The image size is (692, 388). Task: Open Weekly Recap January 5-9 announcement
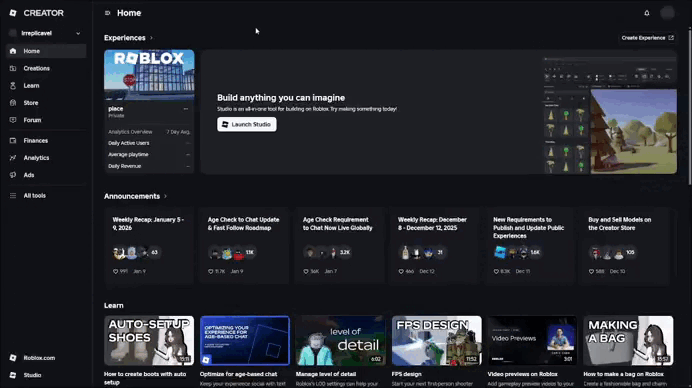[x=149, y=245]
